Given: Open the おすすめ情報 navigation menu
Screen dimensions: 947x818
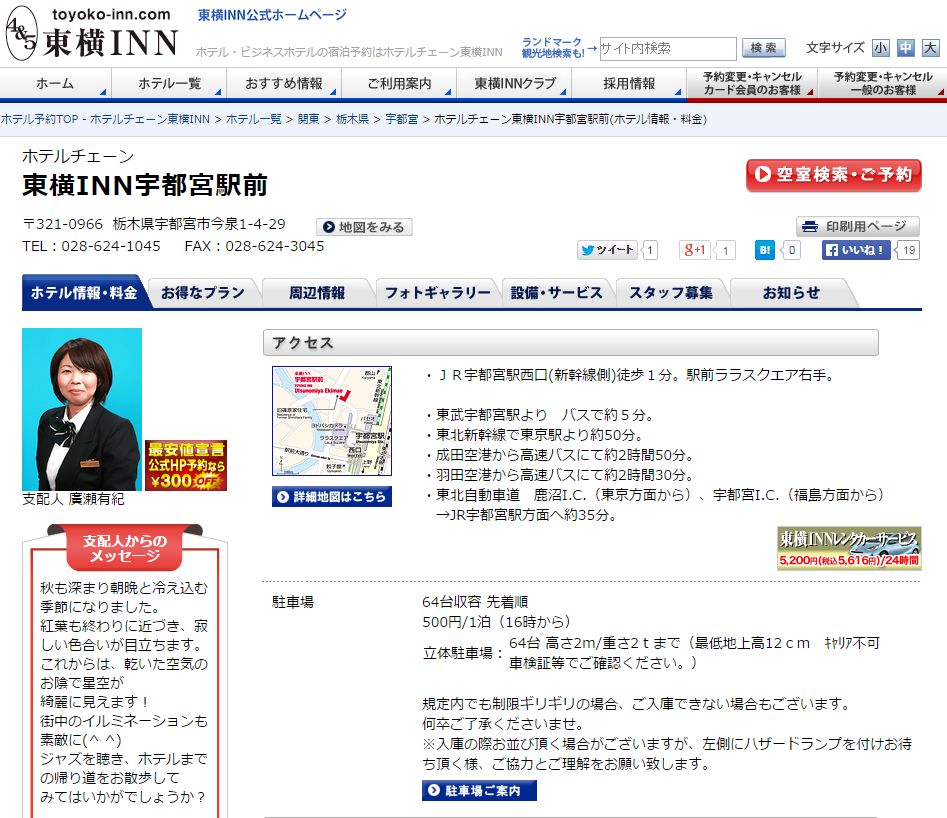Looking at the screenshot, I should [x=284, y=83].
